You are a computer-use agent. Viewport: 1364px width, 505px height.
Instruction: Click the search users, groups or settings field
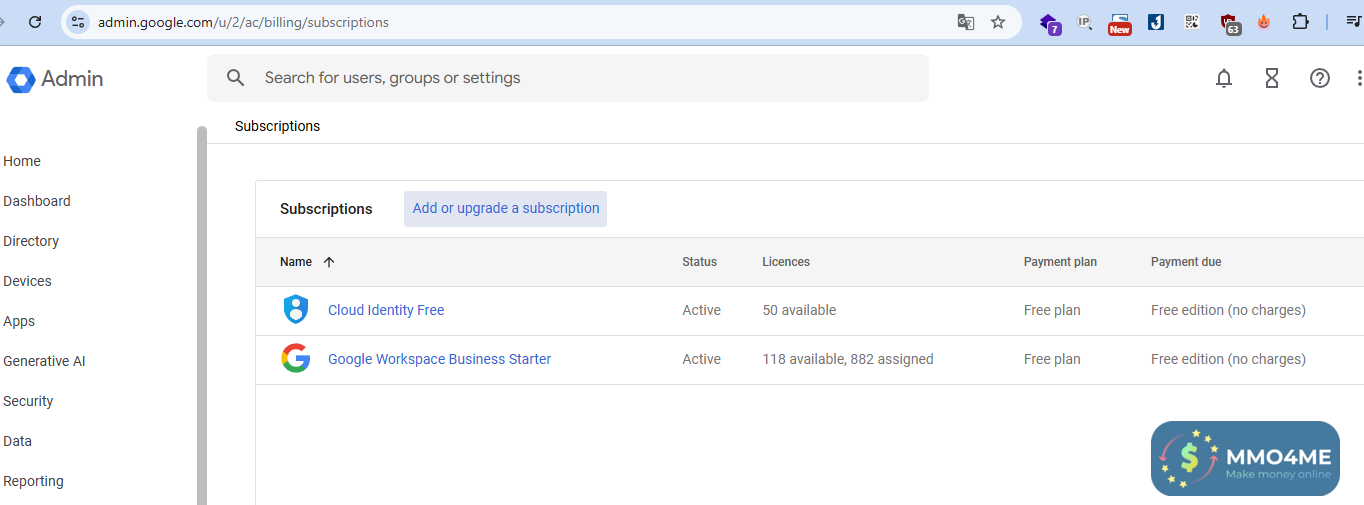click(580, 78)
